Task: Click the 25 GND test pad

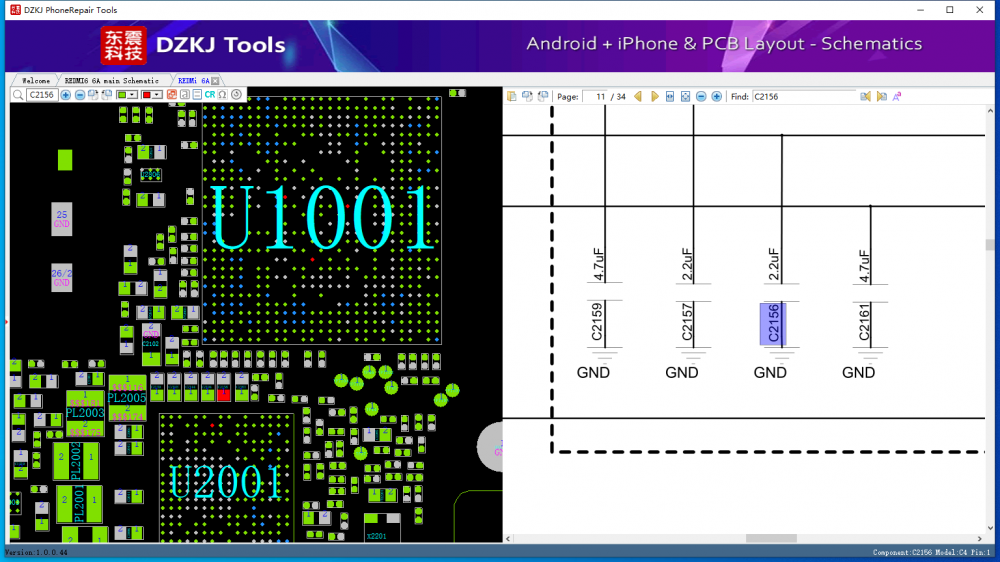Action: click(x=61, y=219)
